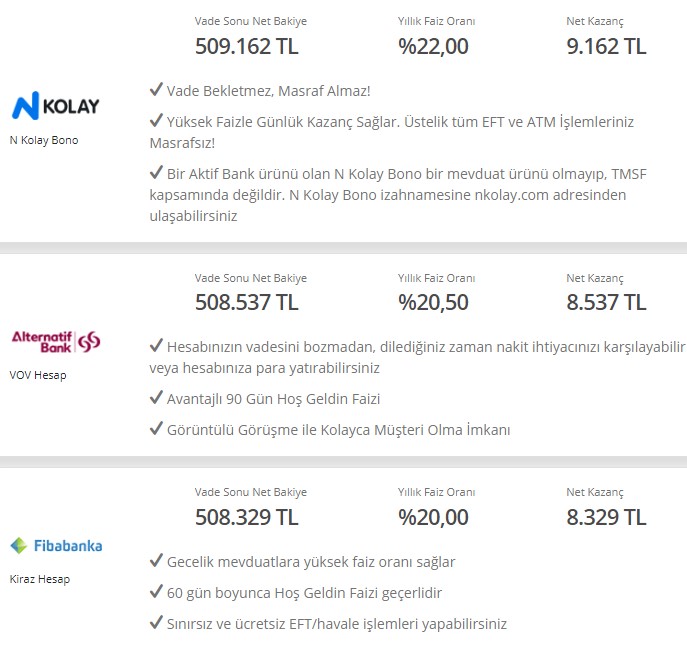
Task: Select the 8.537 TL net earnings
Action: (x=606, y=302)
